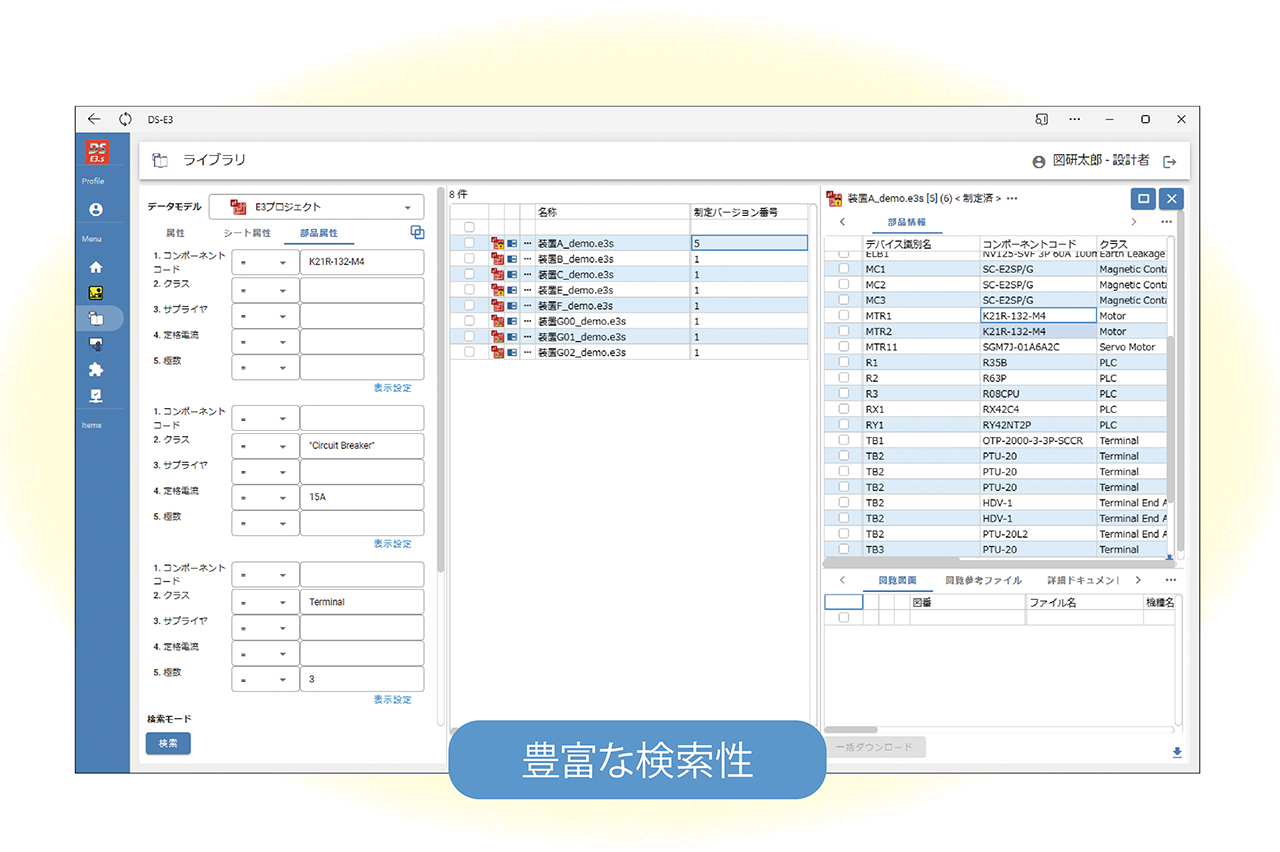Click the 検索 search button

pos(168,743)
